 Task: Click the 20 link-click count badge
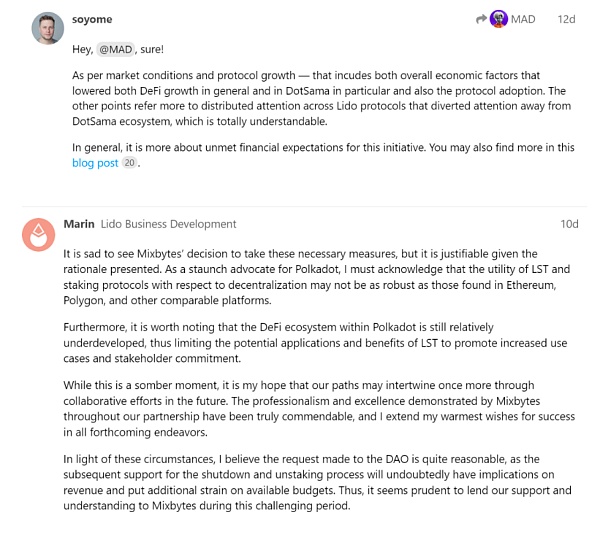pyautogui.click(x=128, y=163)
